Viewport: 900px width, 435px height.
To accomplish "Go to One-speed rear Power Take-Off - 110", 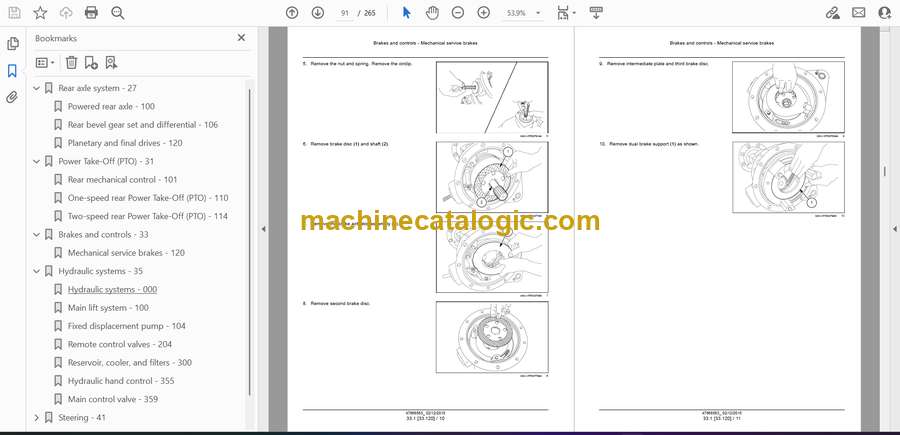I will (x=148, y=198).
